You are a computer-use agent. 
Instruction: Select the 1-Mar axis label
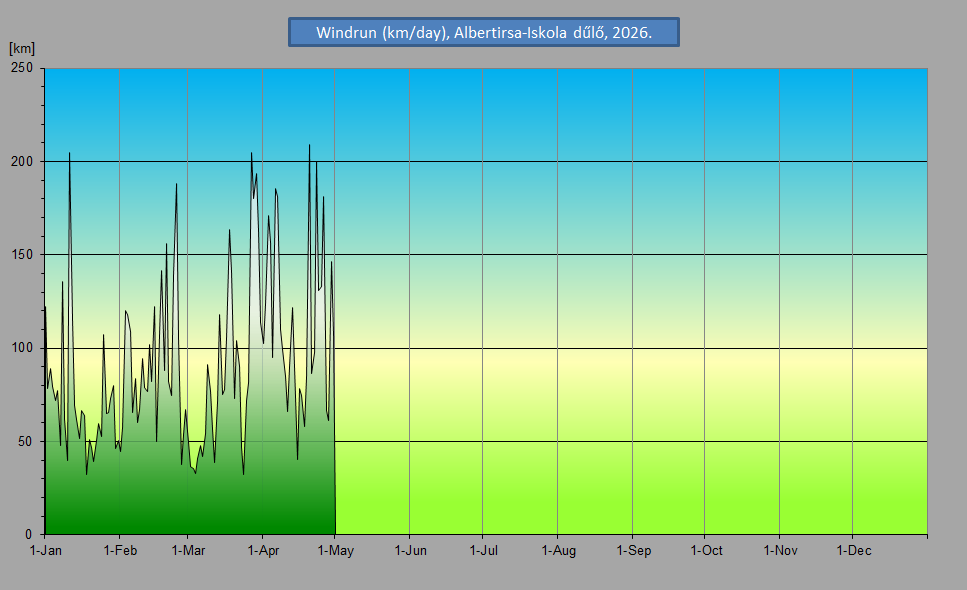coord(188,551)
